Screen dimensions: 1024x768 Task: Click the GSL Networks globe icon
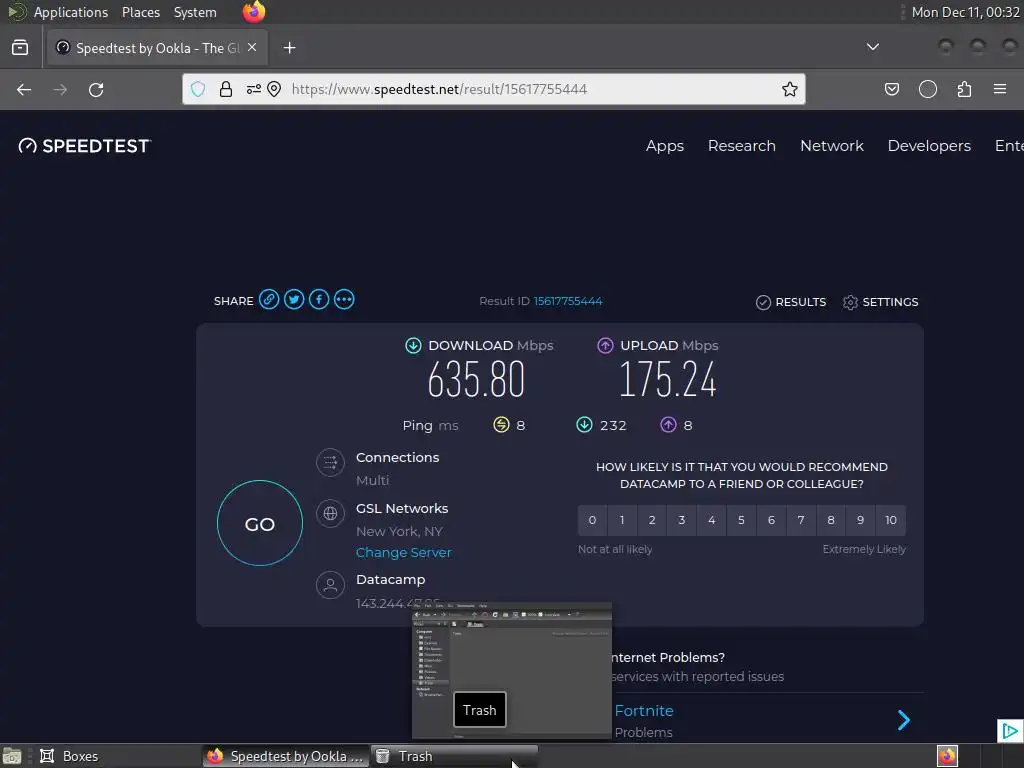click(330, 514)
